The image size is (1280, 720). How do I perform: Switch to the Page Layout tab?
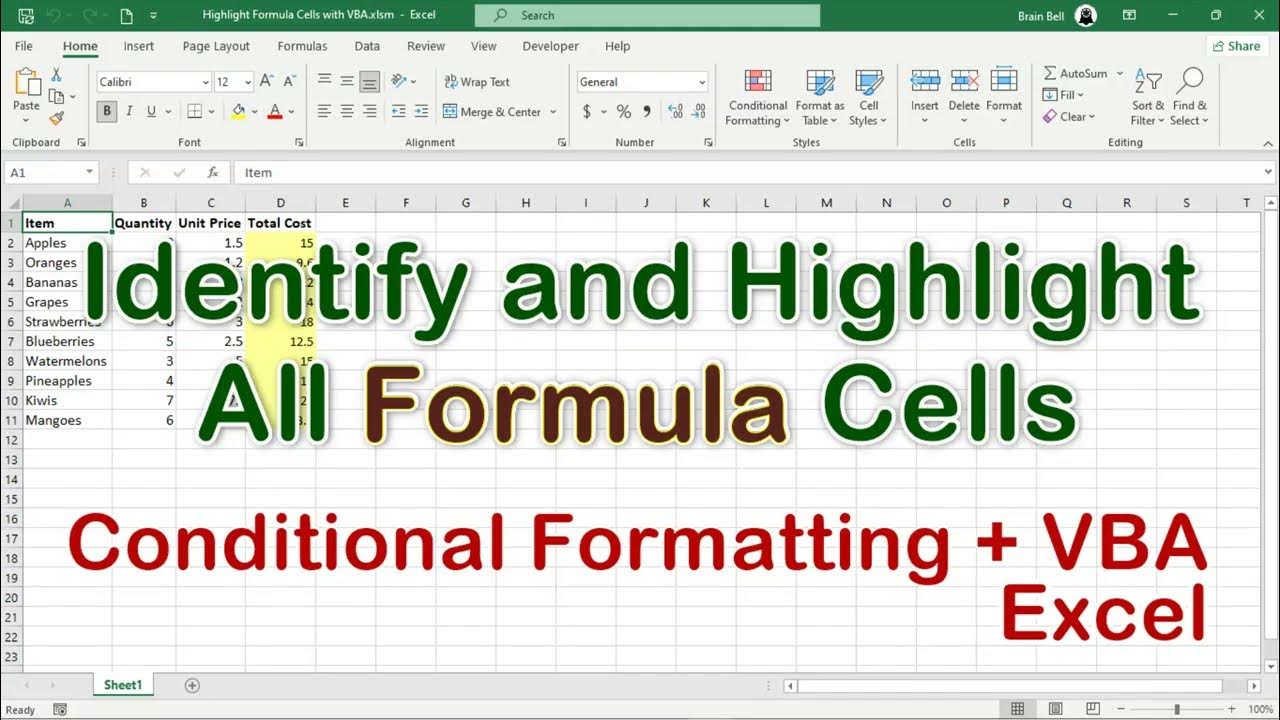[216, 46]
